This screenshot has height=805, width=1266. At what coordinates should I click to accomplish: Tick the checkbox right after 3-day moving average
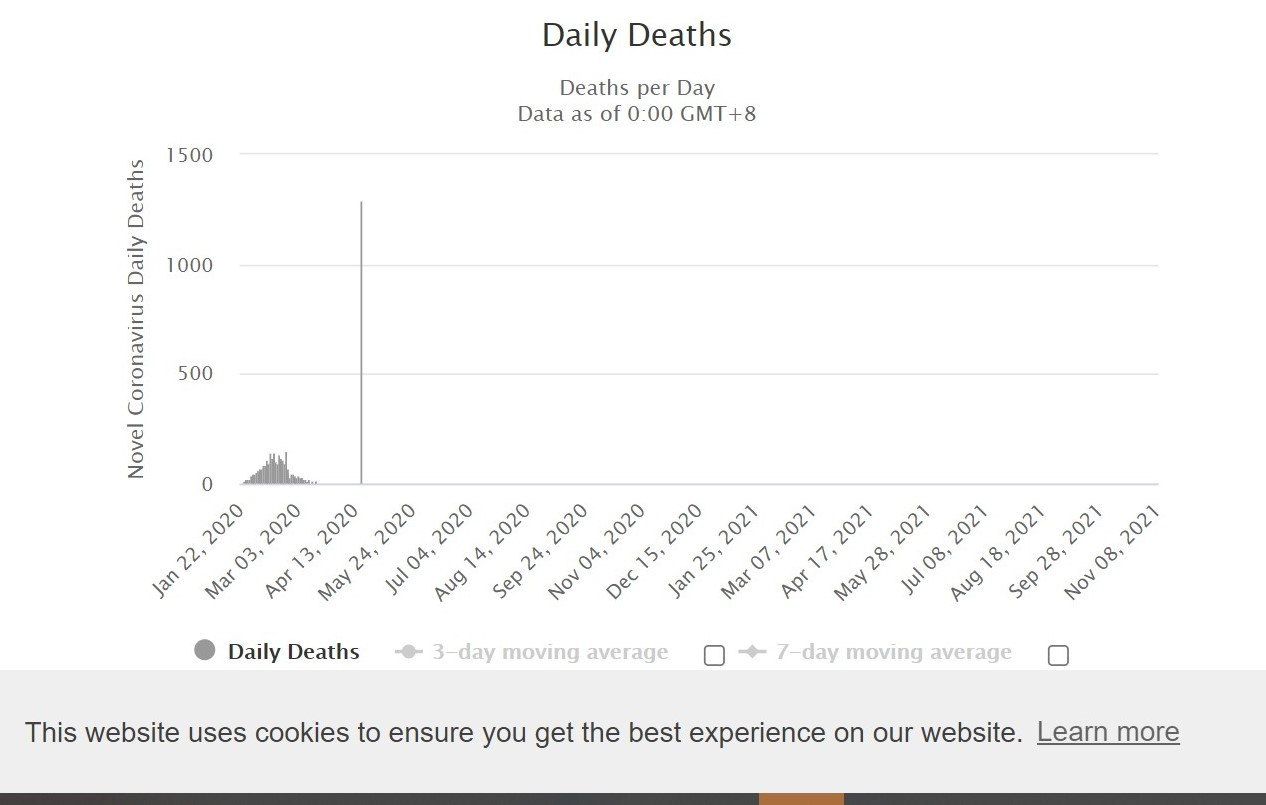click(714, 655)
